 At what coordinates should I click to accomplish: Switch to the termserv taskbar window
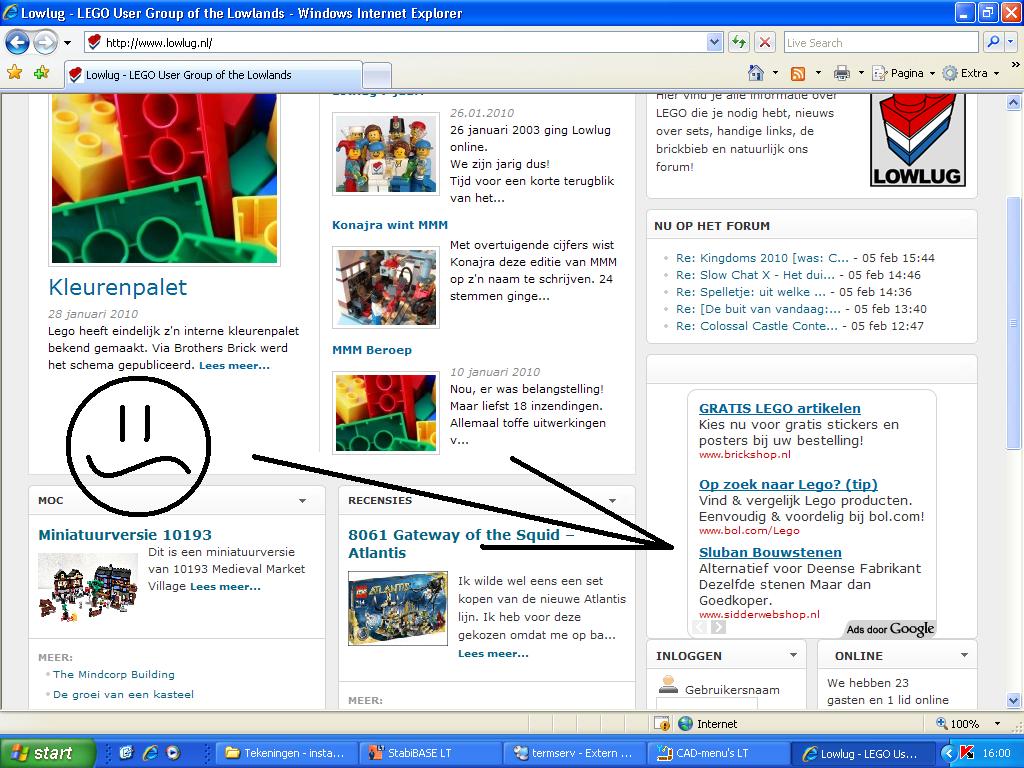574,753
